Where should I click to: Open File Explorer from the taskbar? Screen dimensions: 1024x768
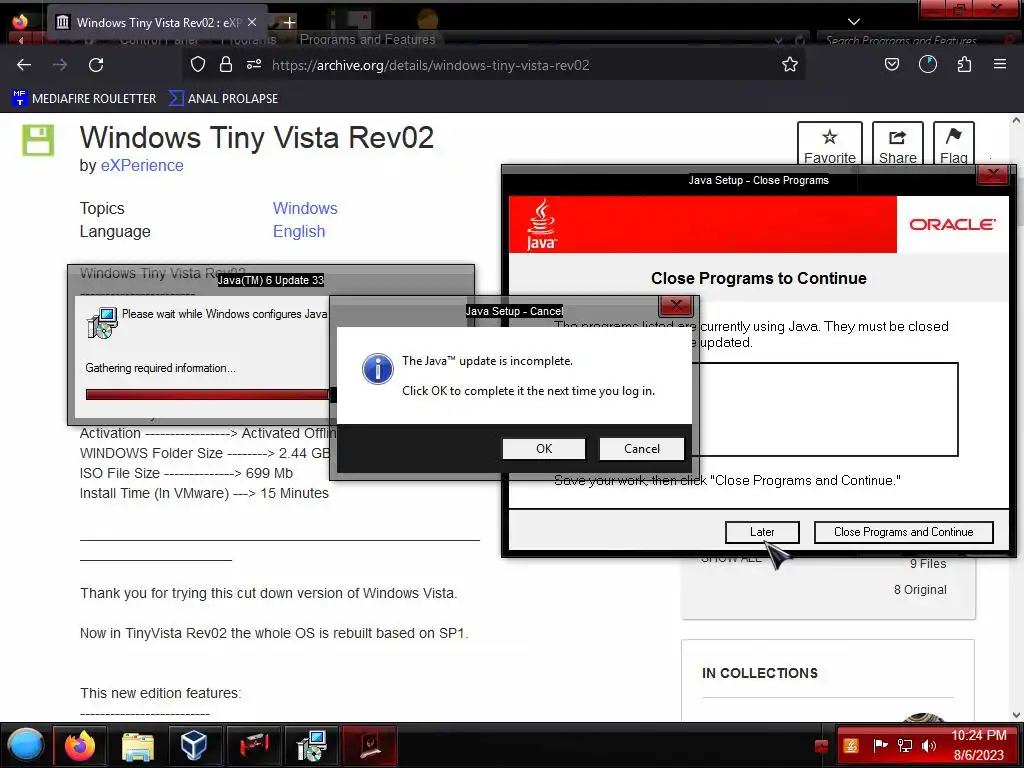(138, 745)
